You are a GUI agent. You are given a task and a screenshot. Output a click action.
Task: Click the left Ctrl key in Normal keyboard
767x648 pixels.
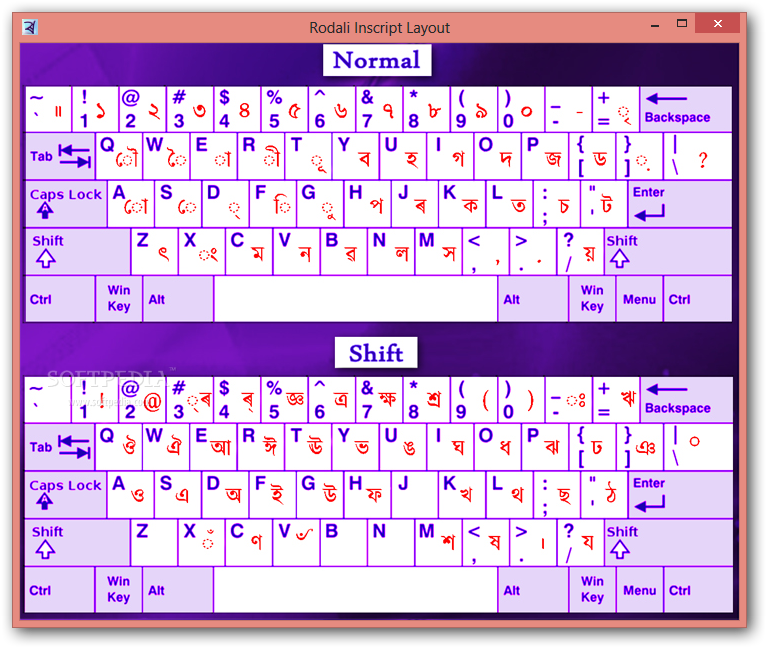tap(60, 299)
